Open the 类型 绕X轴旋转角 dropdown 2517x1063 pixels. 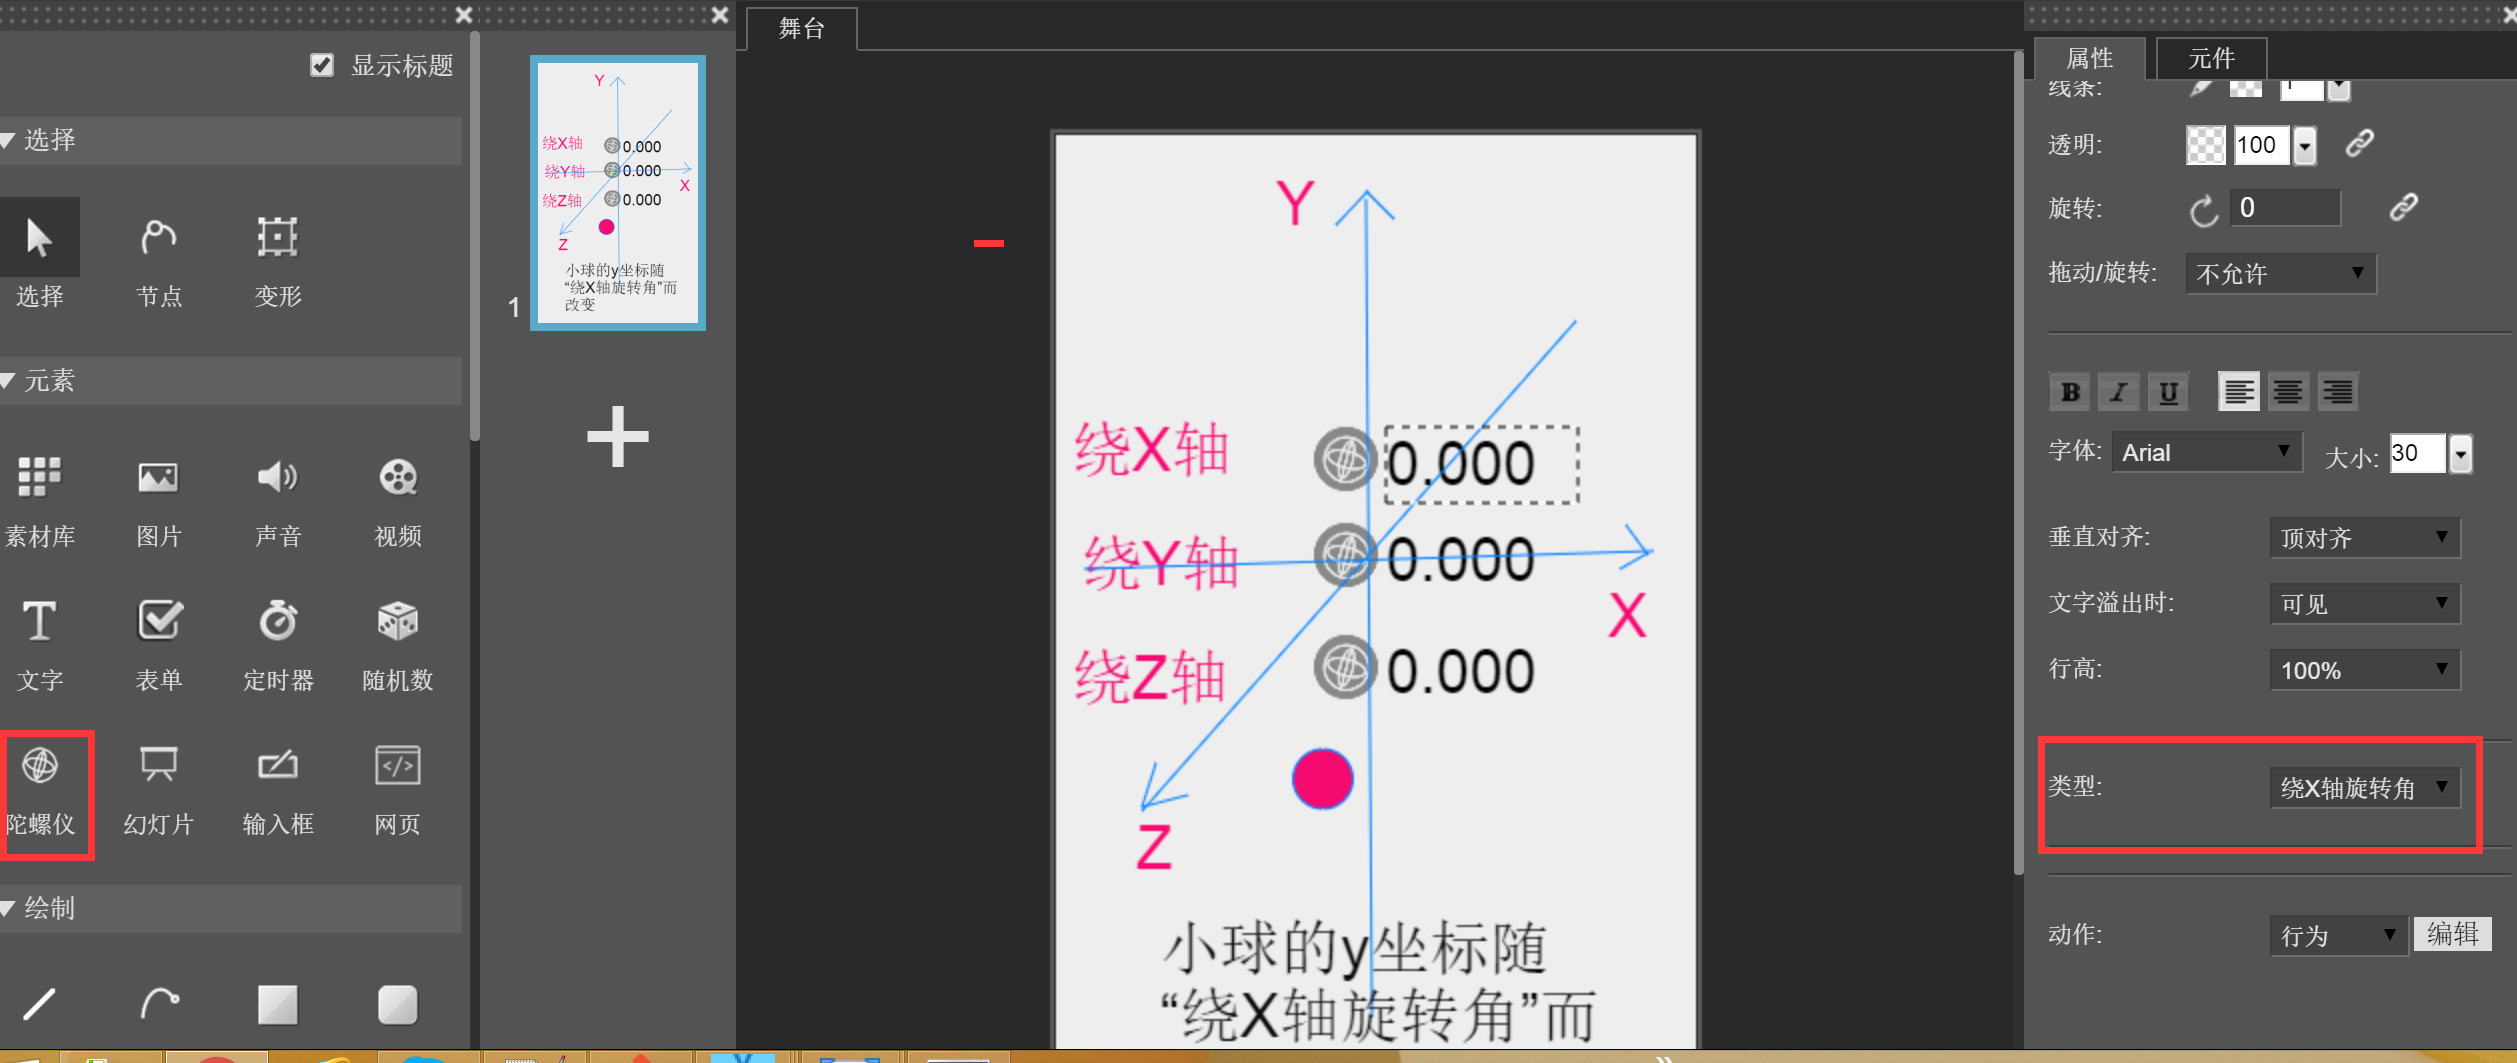[2365, 787]
